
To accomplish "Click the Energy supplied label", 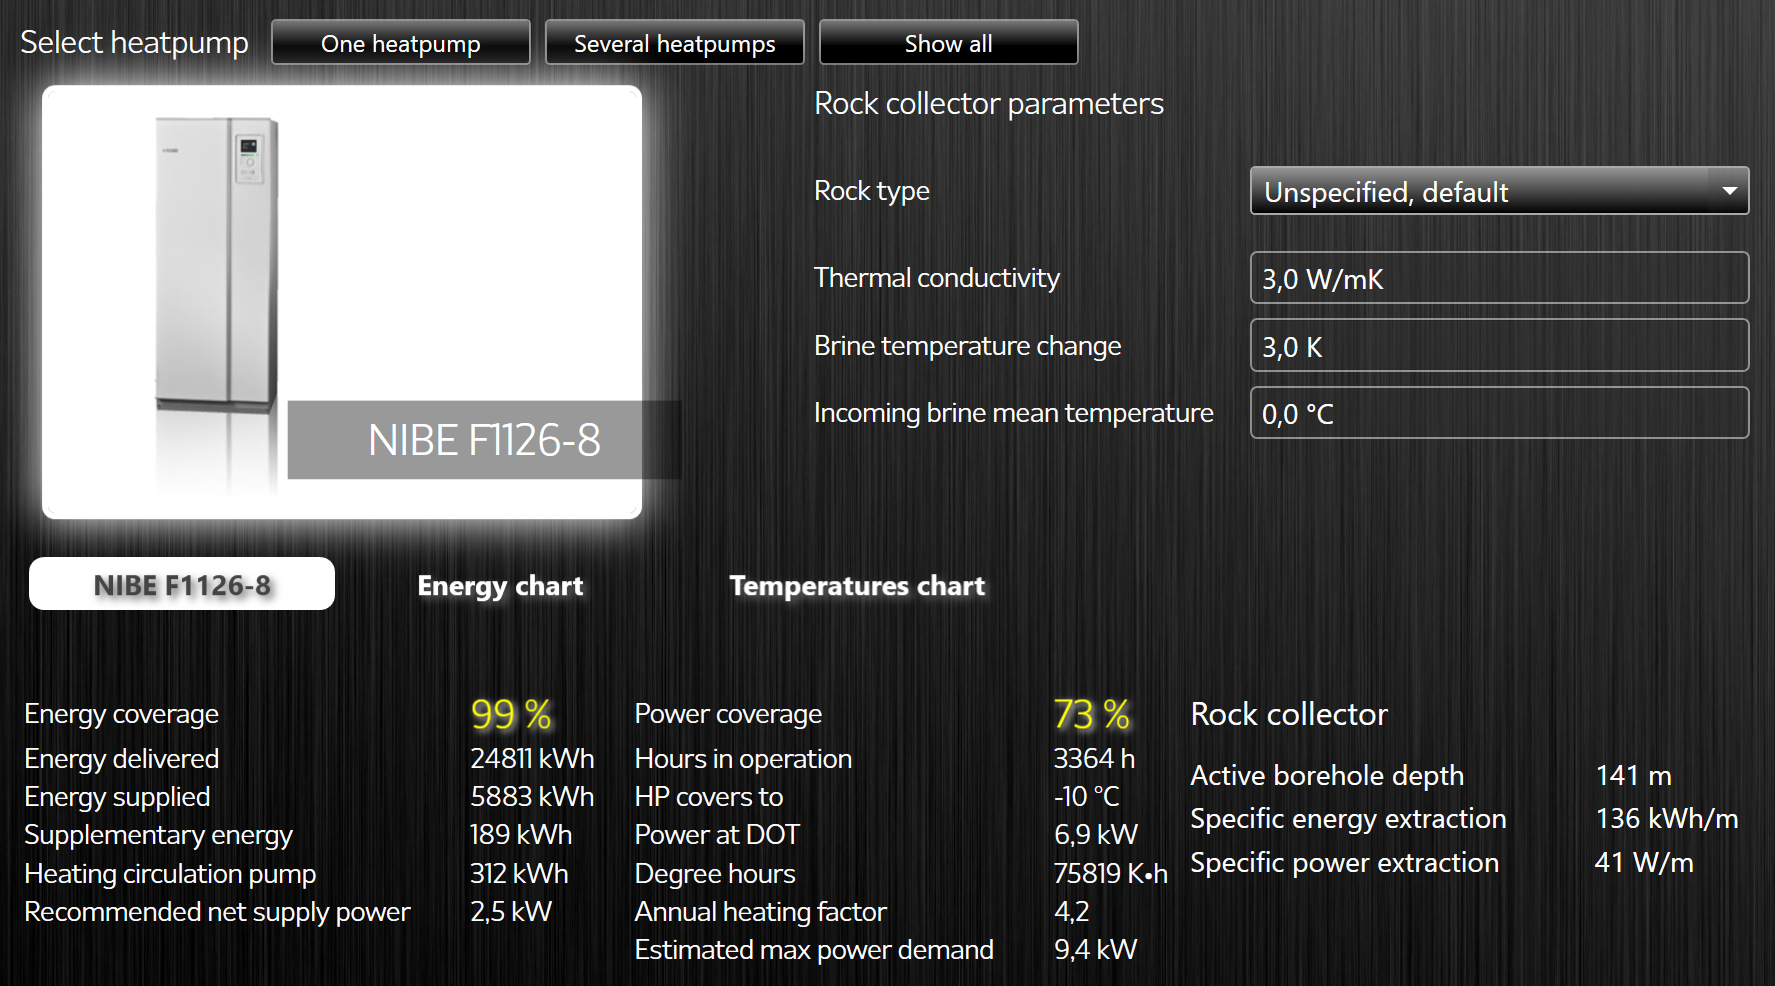I will [x=117, y=797].
